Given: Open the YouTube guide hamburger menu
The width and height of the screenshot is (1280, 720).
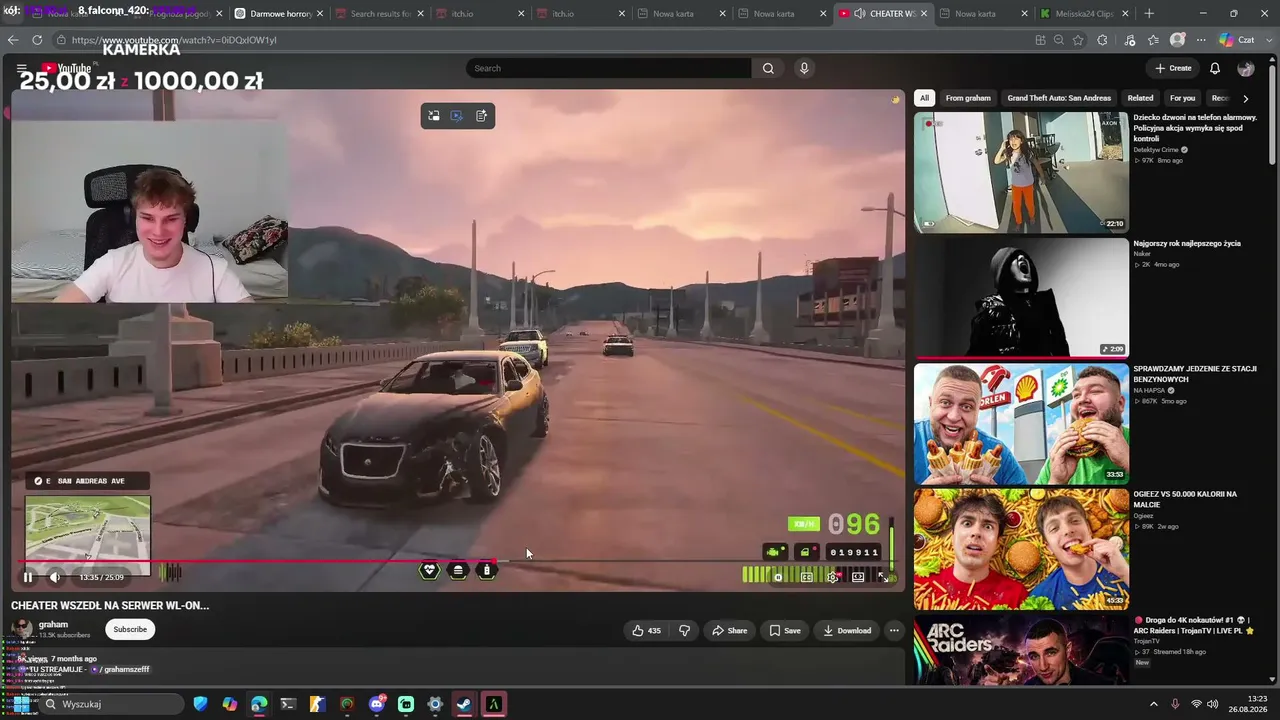Looking at the screenshot, I should pos(21,68).
